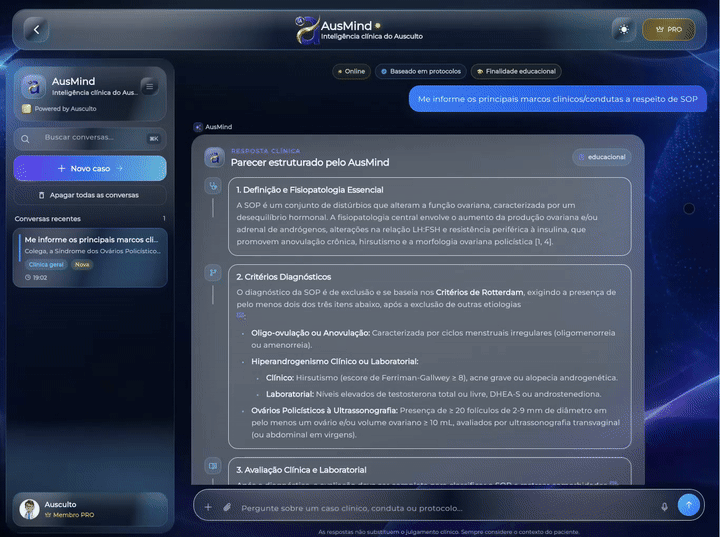Image resolution: width=720 pixels, height=537 pixels.
Task: Click Parecer estruturado pelo AusMind title
Action: click(310, 163)
